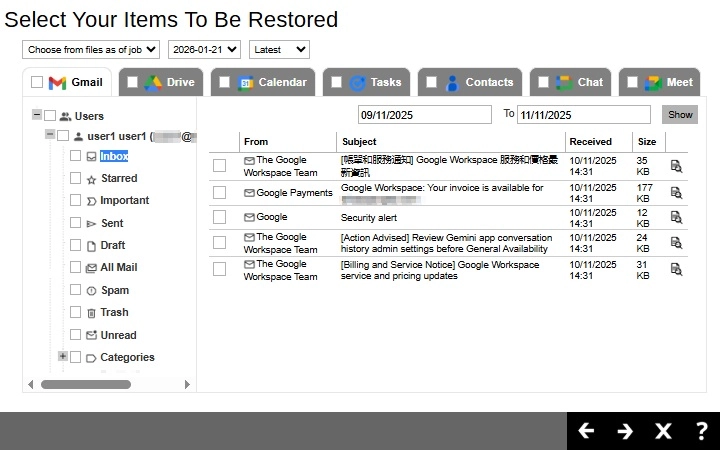Preview the Security alert email
The image size is (720, 450).
pos(676,217)
